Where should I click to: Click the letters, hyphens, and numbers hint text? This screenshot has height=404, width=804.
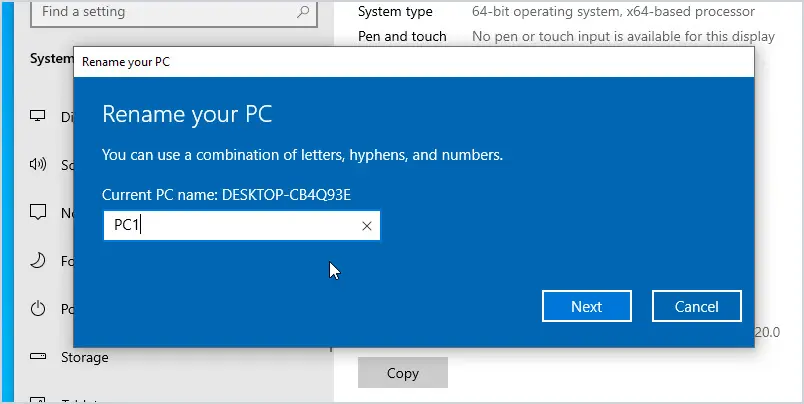point(303,154)
